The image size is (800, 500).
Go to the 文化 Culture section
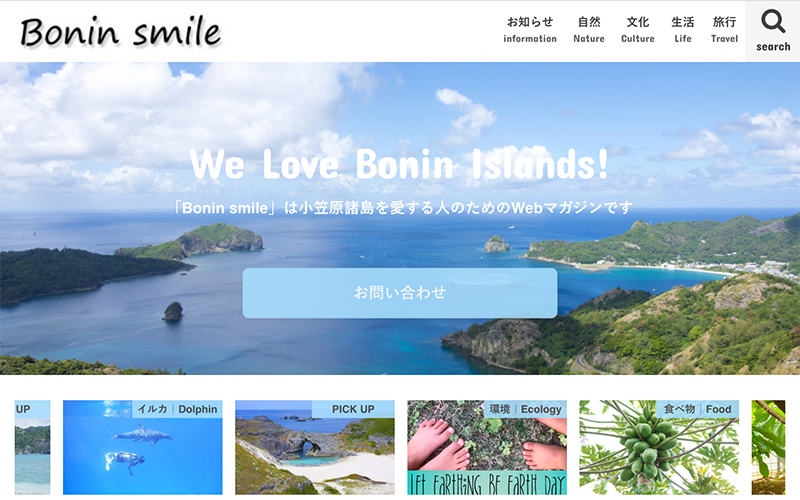click(638, 30)
